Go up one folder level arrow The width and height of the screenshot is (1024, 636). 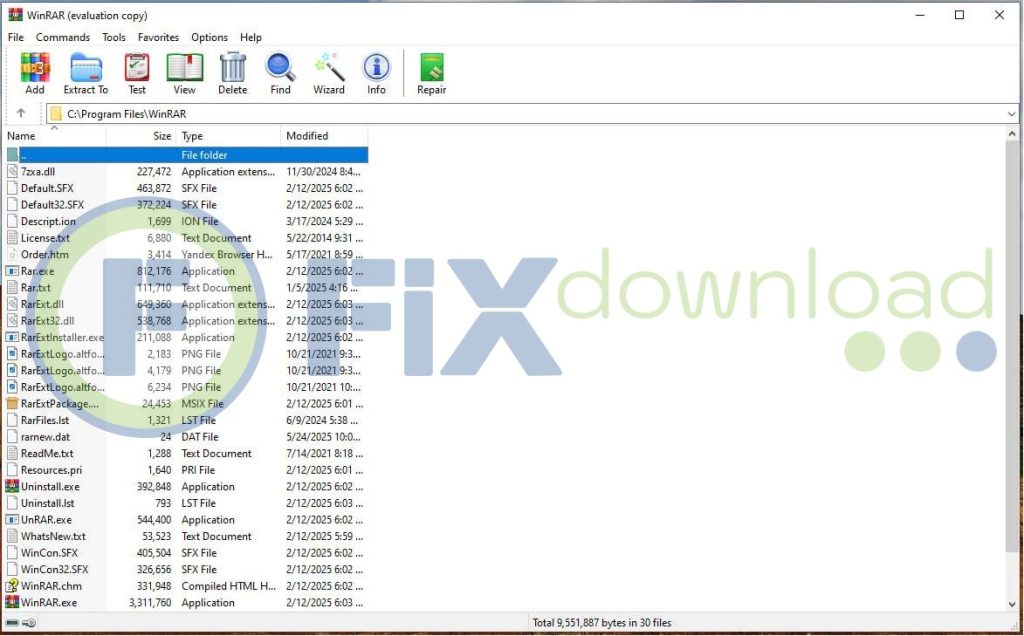click(x=21, y=113)
